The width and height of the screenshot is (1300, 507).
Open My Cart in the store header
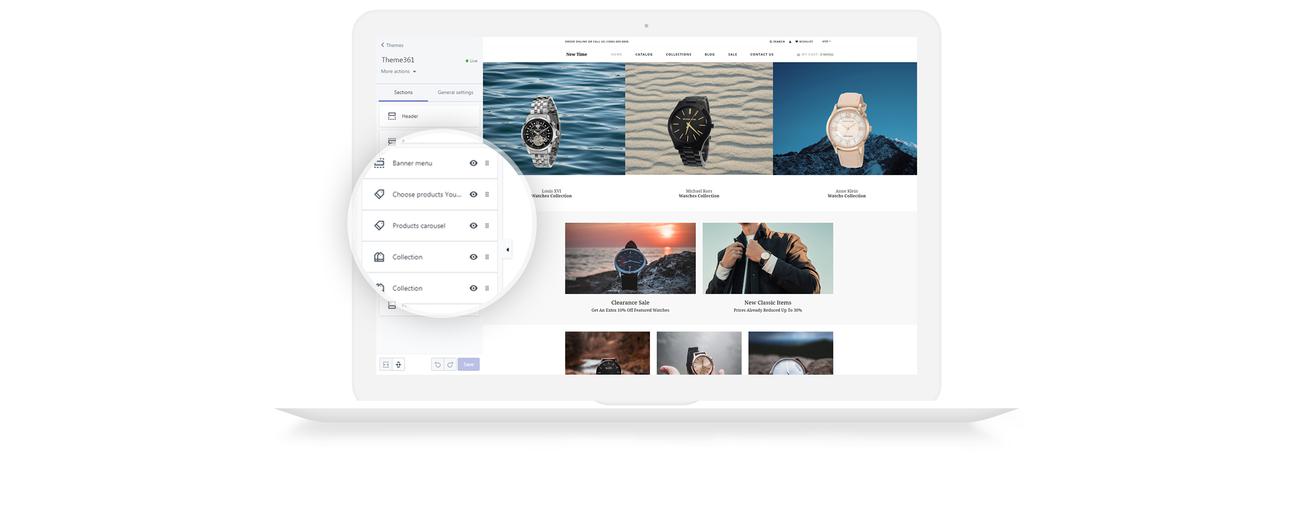pos(815,54)
